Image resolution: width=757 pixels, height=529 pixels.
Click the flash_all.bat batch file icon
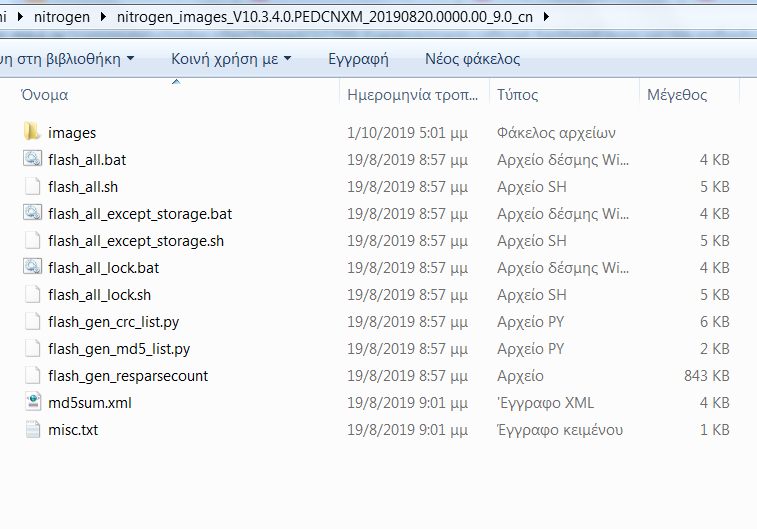[32, 159]
